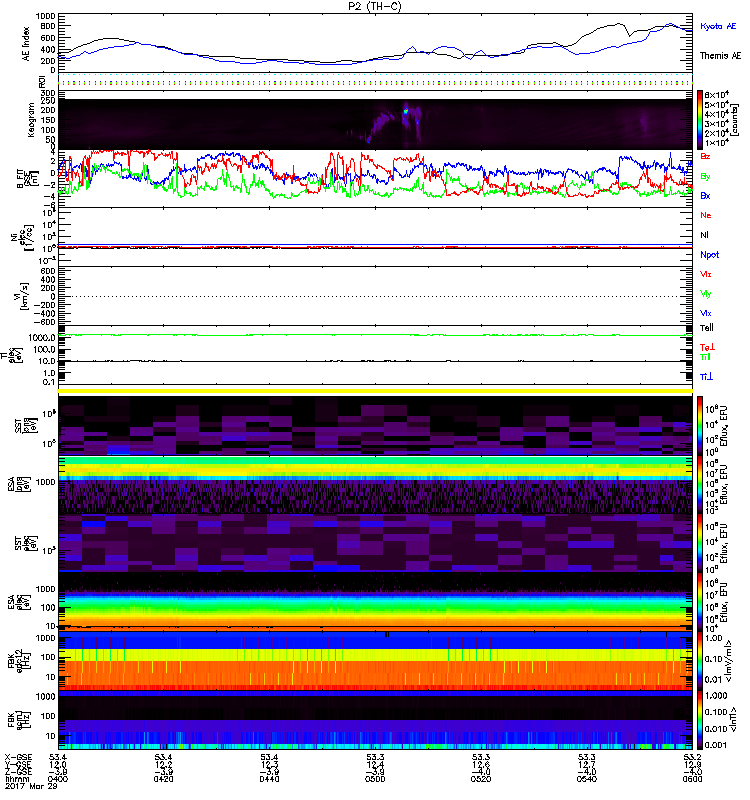The width and height of the screenshot is (750, 800).
Task: Click the FBK magnetic field nT color bar
Action: click(700, 720)
